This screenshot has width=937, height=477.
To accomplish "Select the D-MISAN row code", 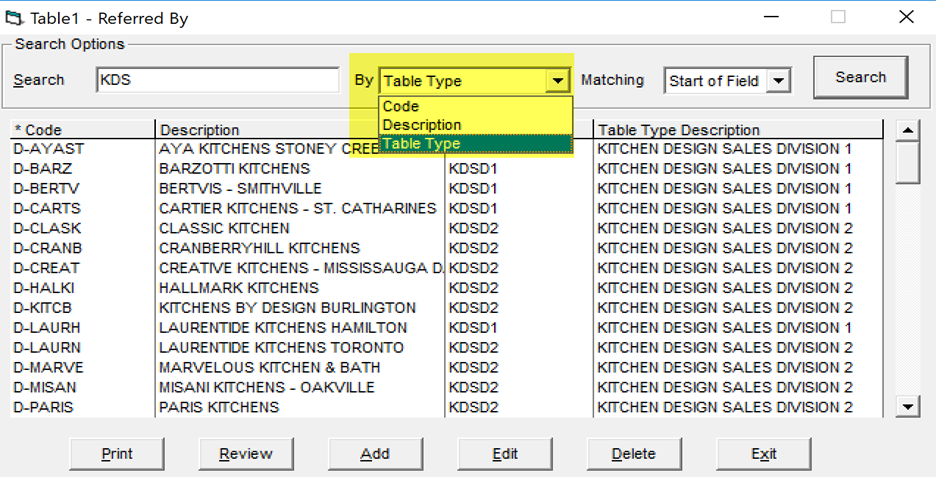I will click(45, 387).
